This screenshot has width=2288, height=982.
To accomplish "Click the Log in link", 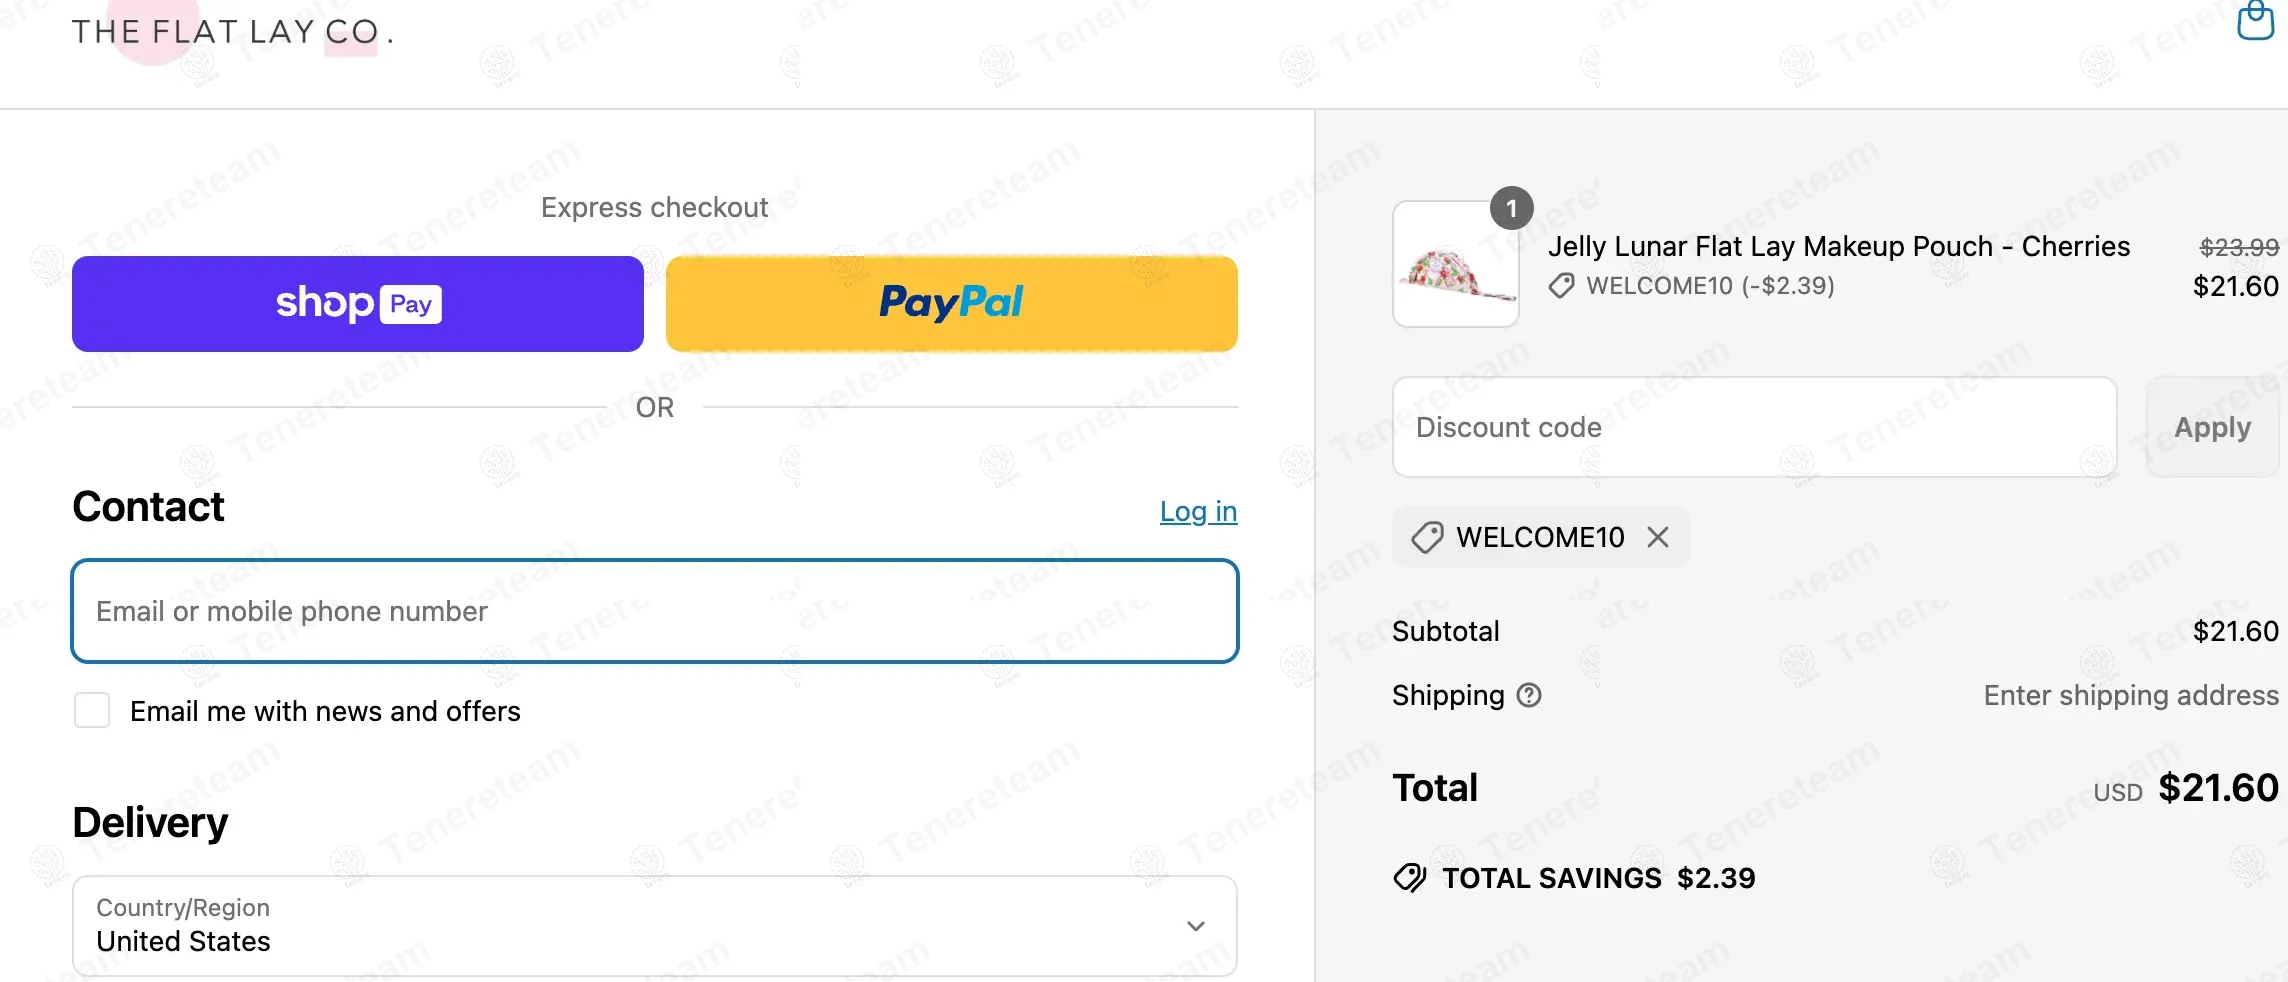I will point(1198,511).
